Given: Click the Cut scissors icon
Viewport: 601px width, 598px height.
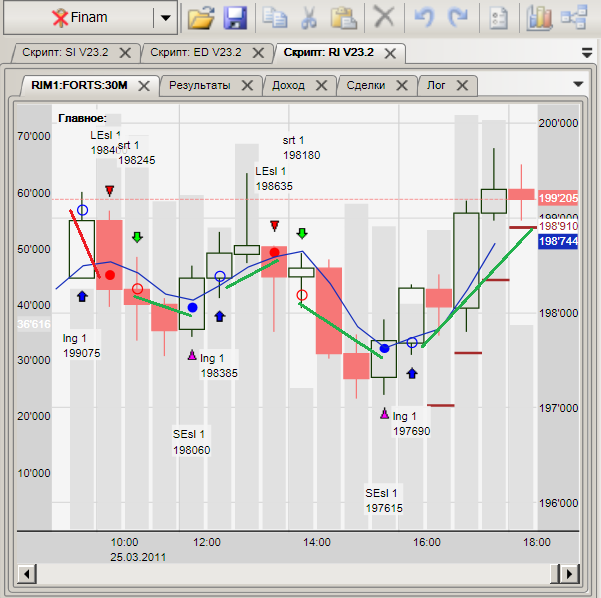Looking at the screenshot, I should [309, 18].
